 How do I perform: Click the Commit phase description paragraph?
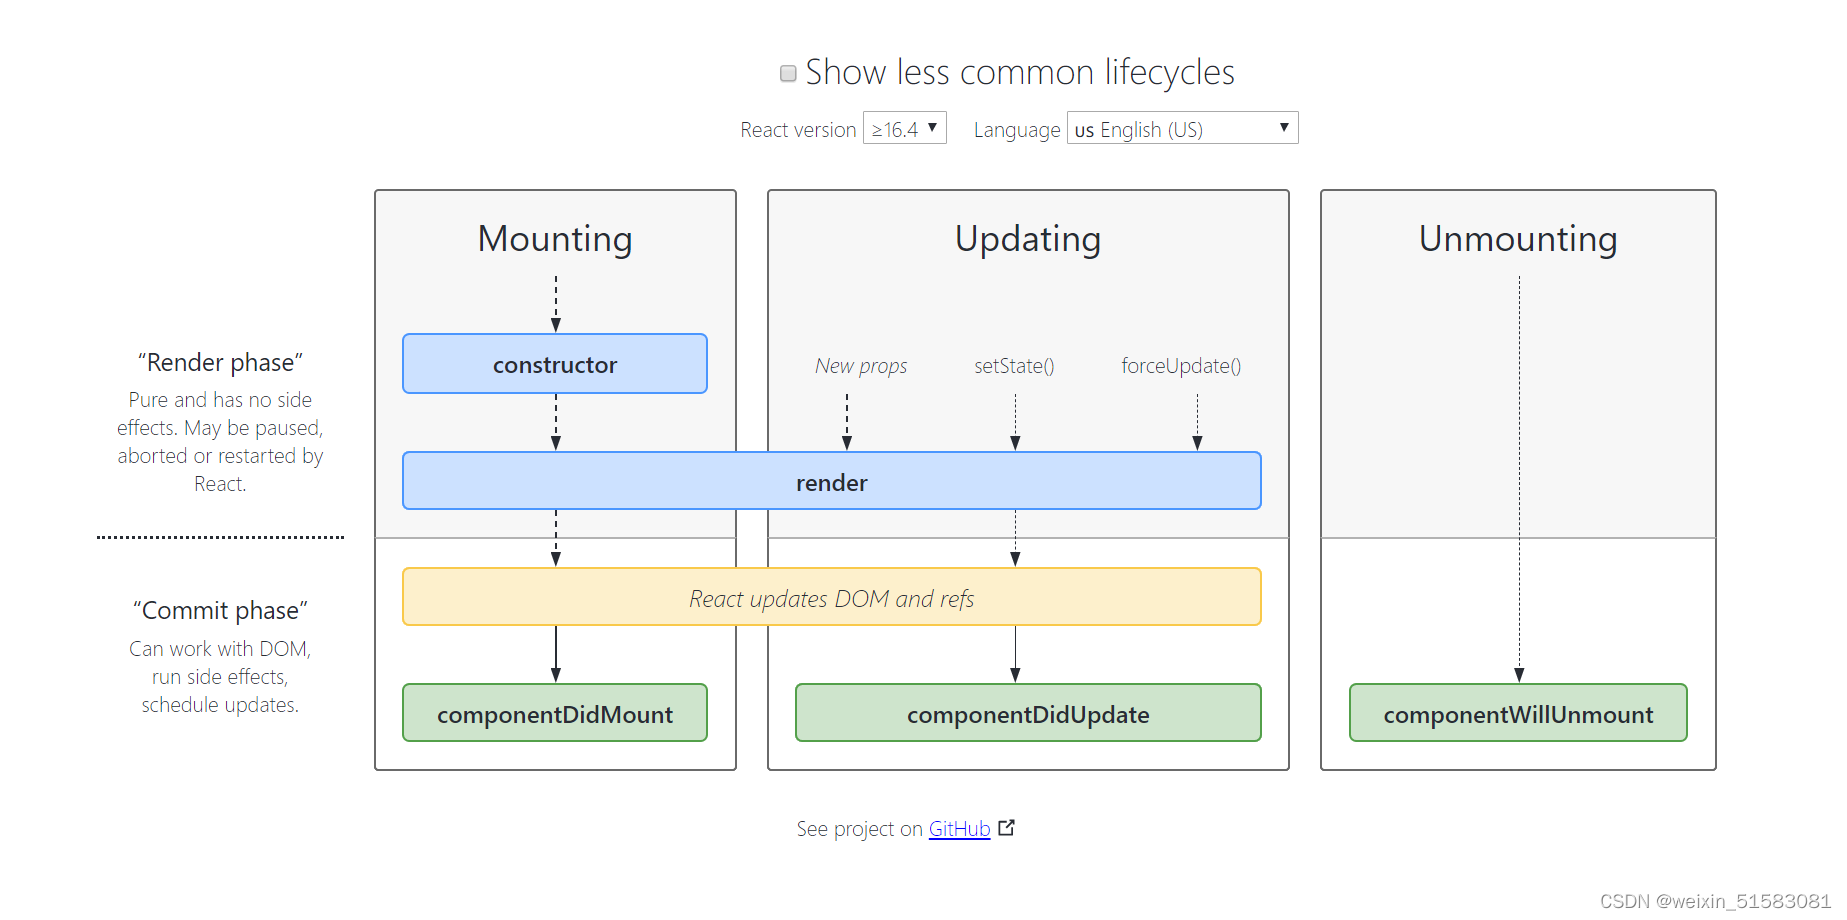(x=220, y=677)
